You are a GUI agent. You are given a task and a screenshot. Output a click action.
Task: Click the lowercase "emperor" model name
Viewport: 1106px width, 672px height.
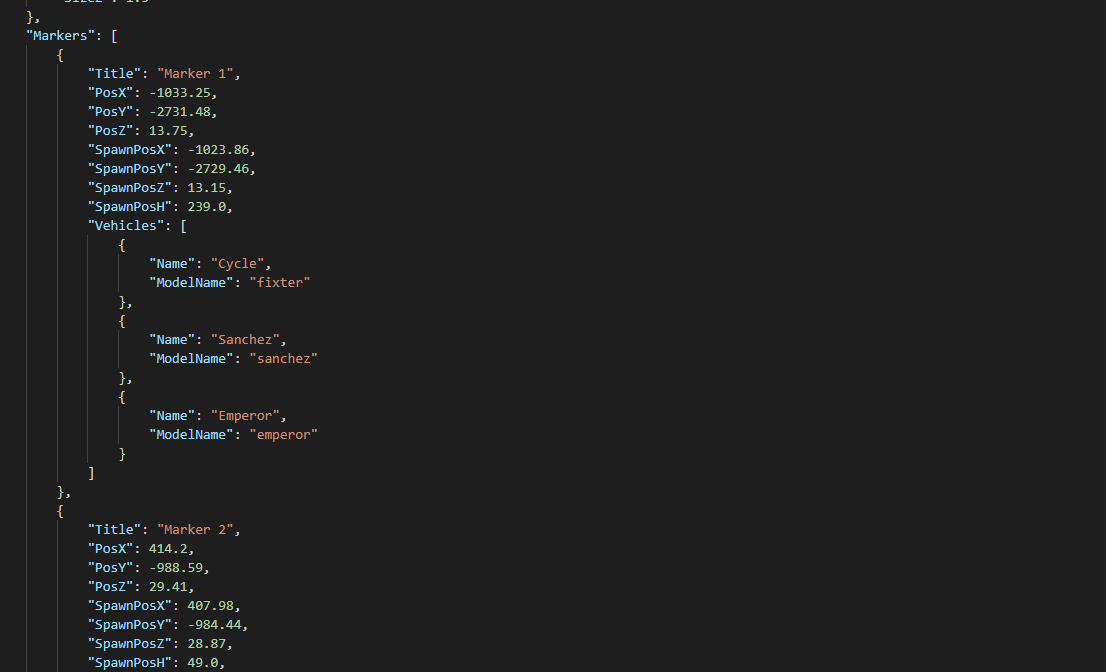(284, 434)
